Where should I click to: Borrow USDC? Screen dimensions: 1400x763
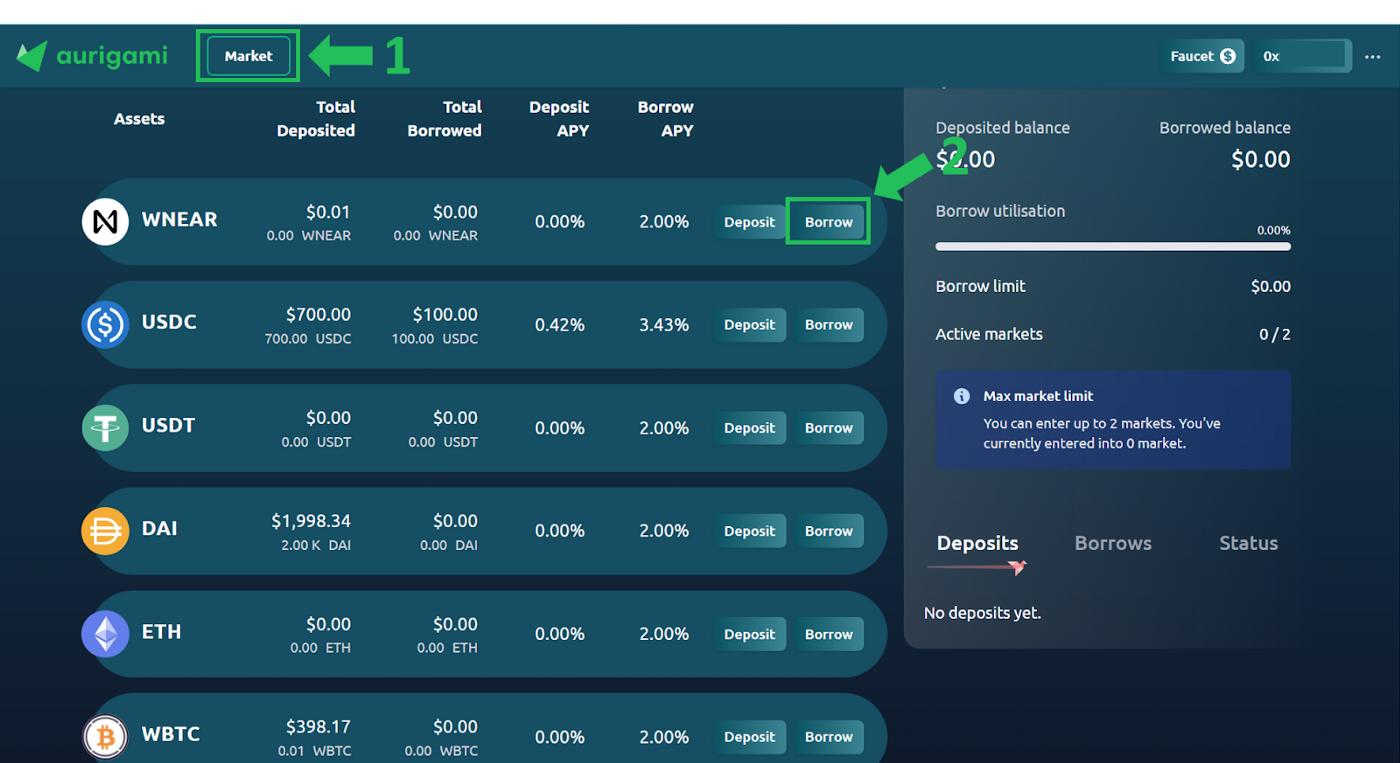[x=828, y=325]
